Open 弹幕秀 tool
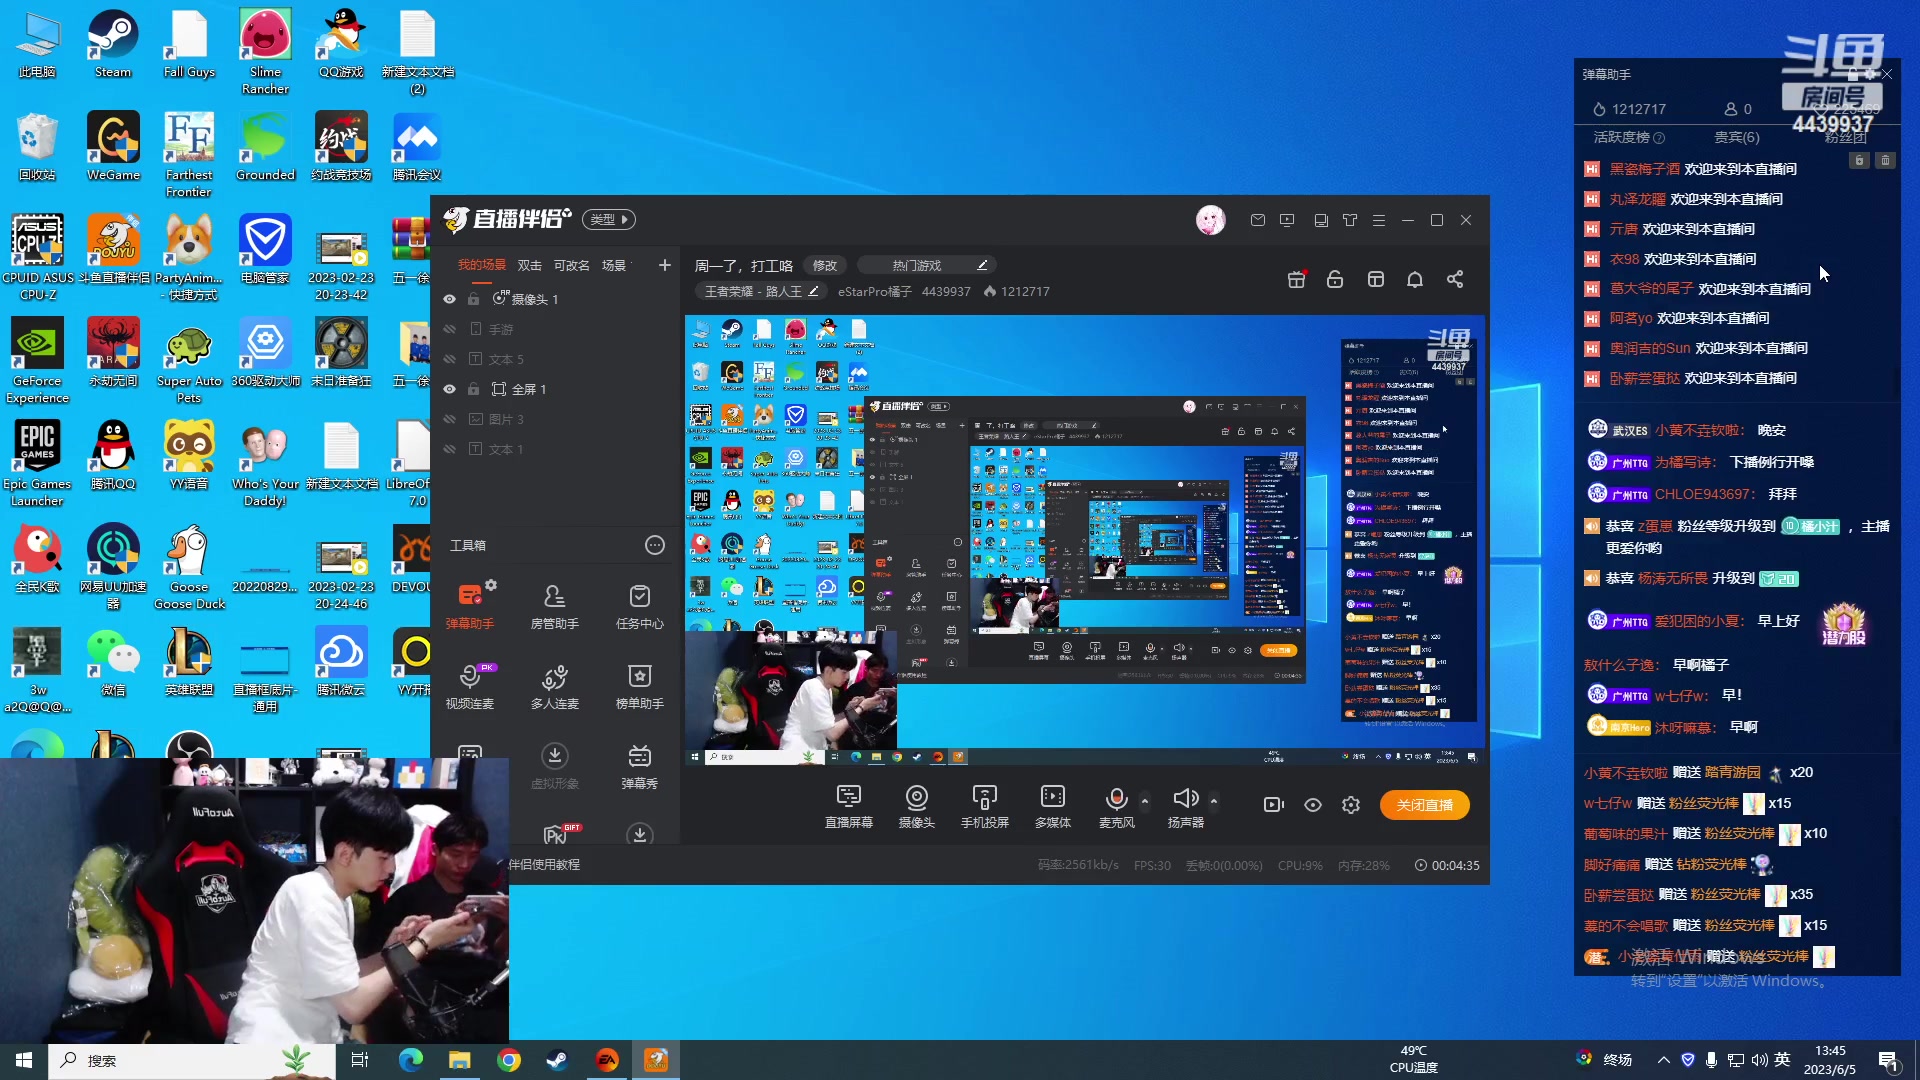 pyautogui.click(x=640, y=765)
